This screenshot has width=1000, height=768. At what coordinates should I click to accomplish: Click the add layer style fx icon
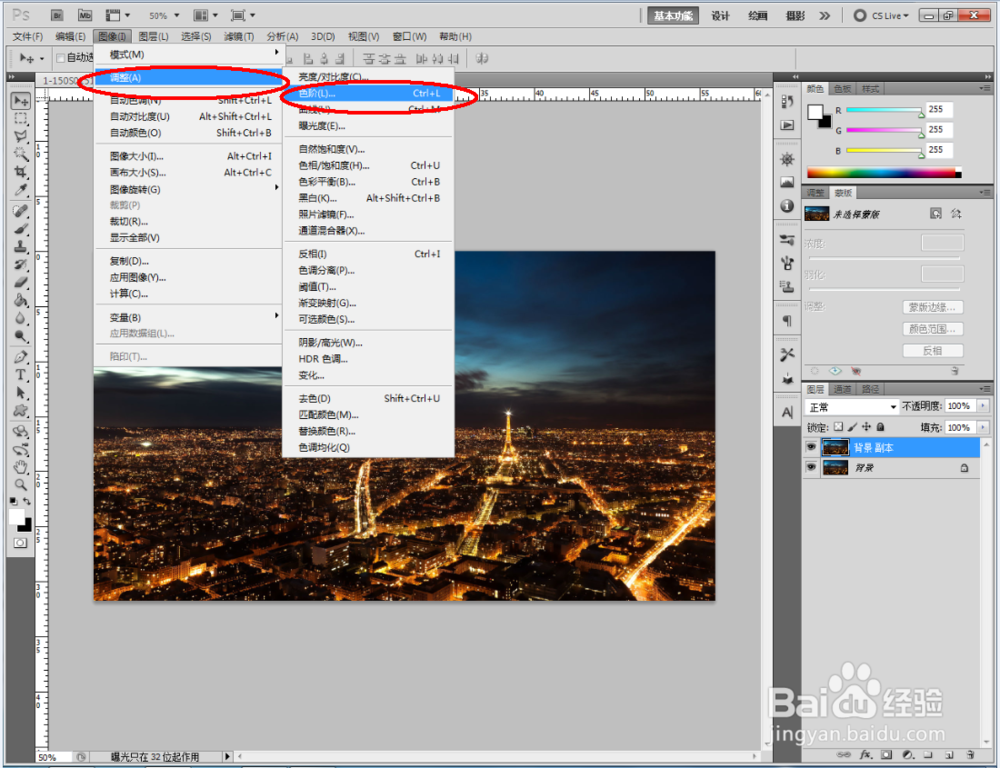[865, 755]
